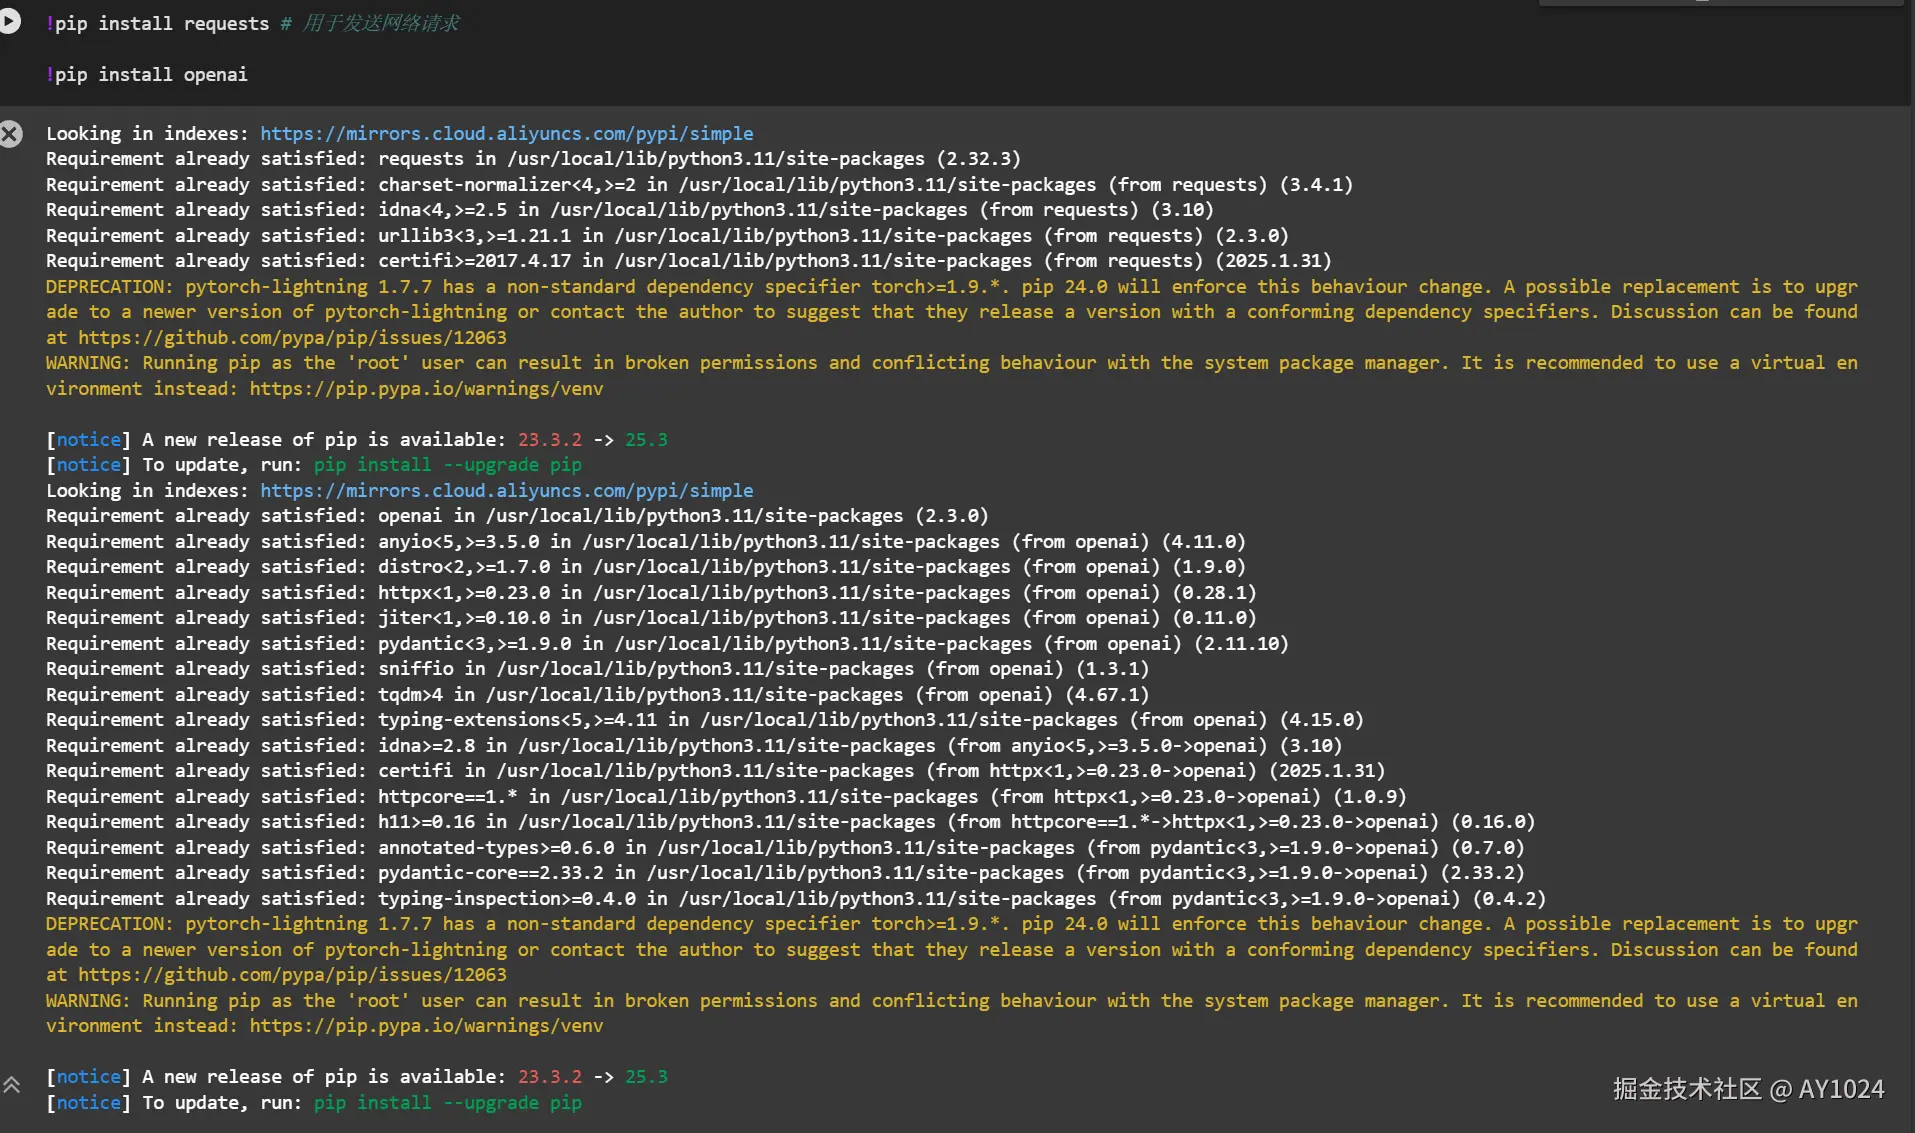Select the "httpx<1,>=0.23.0 in" requirement line
The image size is (1915, 1133).
(x=651, y=593)
